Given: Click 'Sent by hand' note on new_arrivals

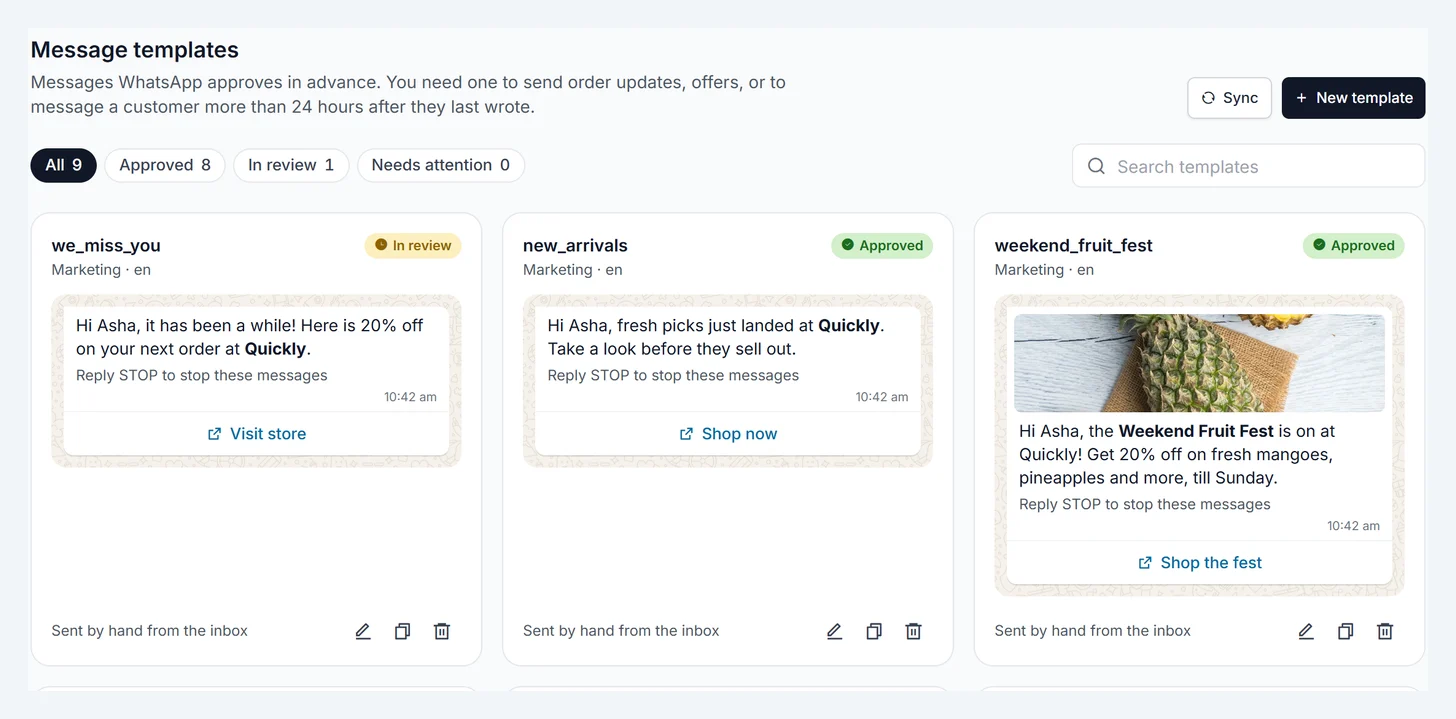Looking at the screenshot, I should 621,631.
